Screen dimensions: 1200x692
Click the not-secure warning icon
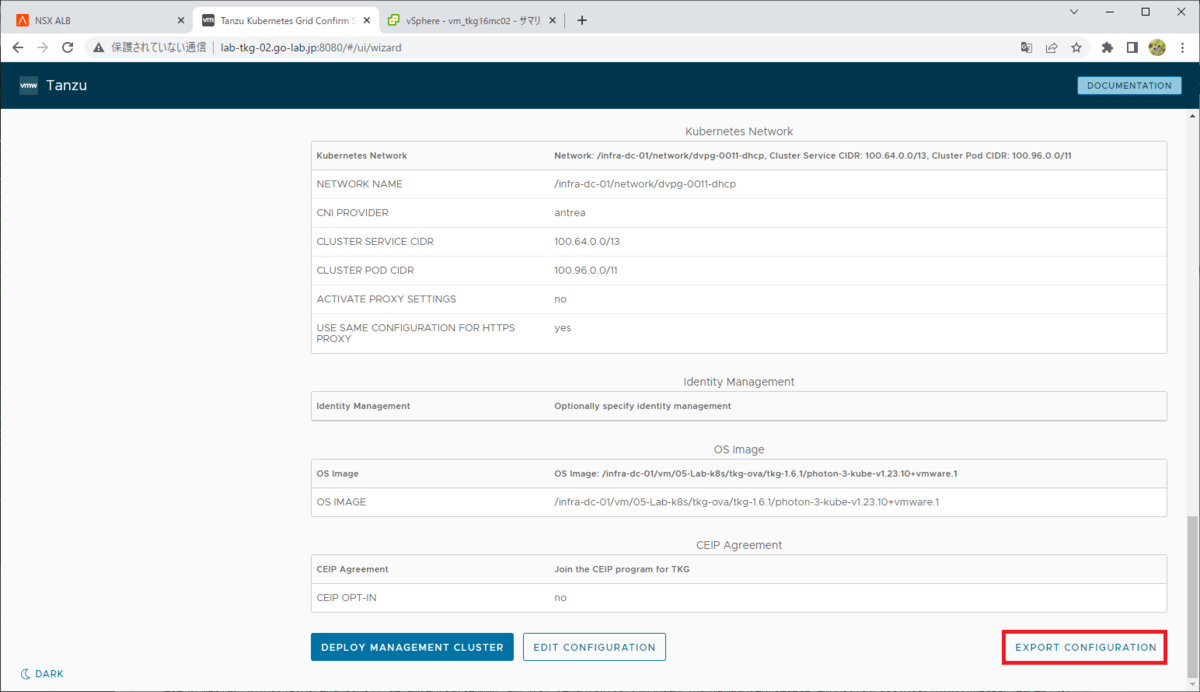tap(100, 47)
